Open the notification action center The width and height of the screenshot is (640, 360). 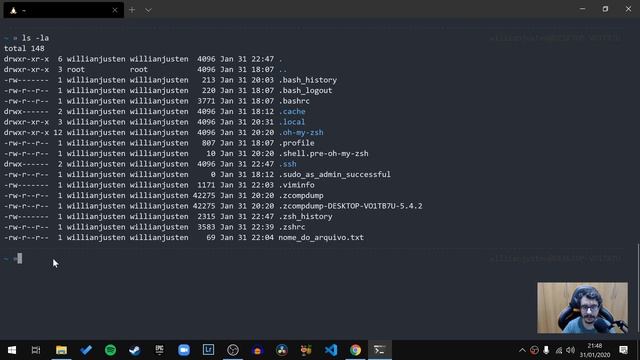click(x=623, y=350)
